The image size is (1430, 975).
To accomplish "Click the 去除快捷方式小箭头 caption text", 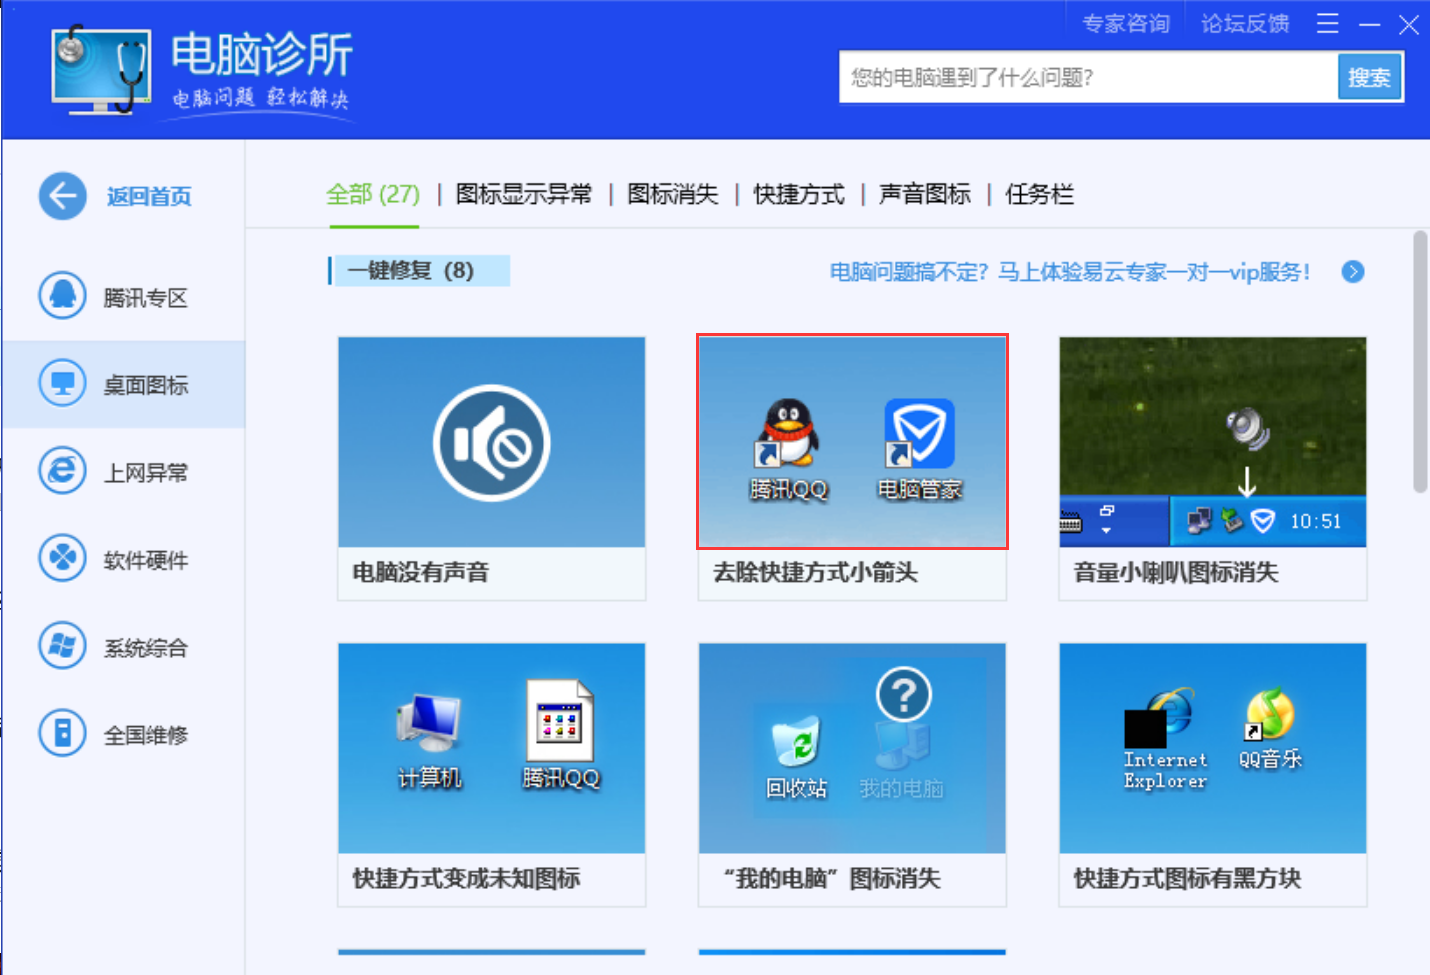I will (x=816, y=573).
